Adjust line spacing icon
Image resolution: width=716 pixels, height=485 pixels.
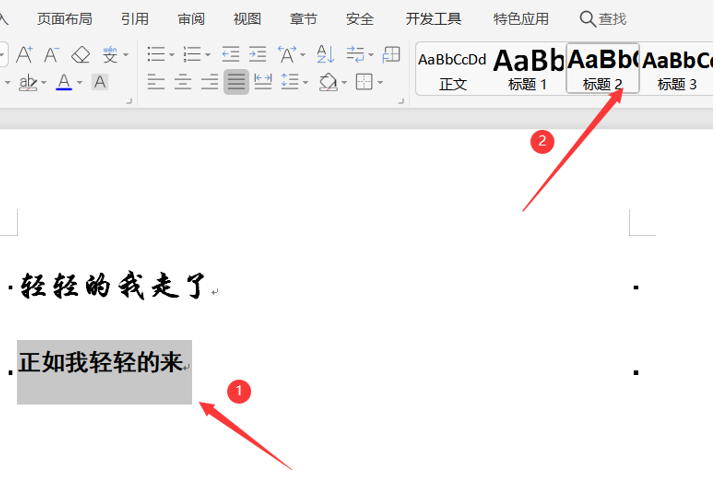pos(290,82)
